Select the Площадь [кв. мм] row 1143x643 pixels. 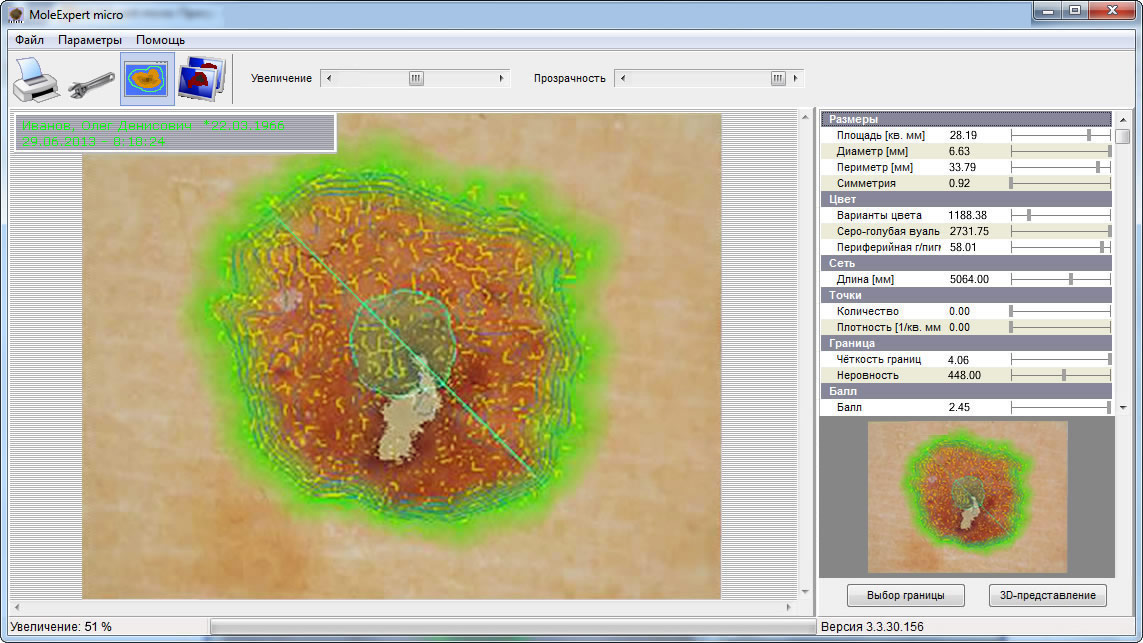[880, 135]
